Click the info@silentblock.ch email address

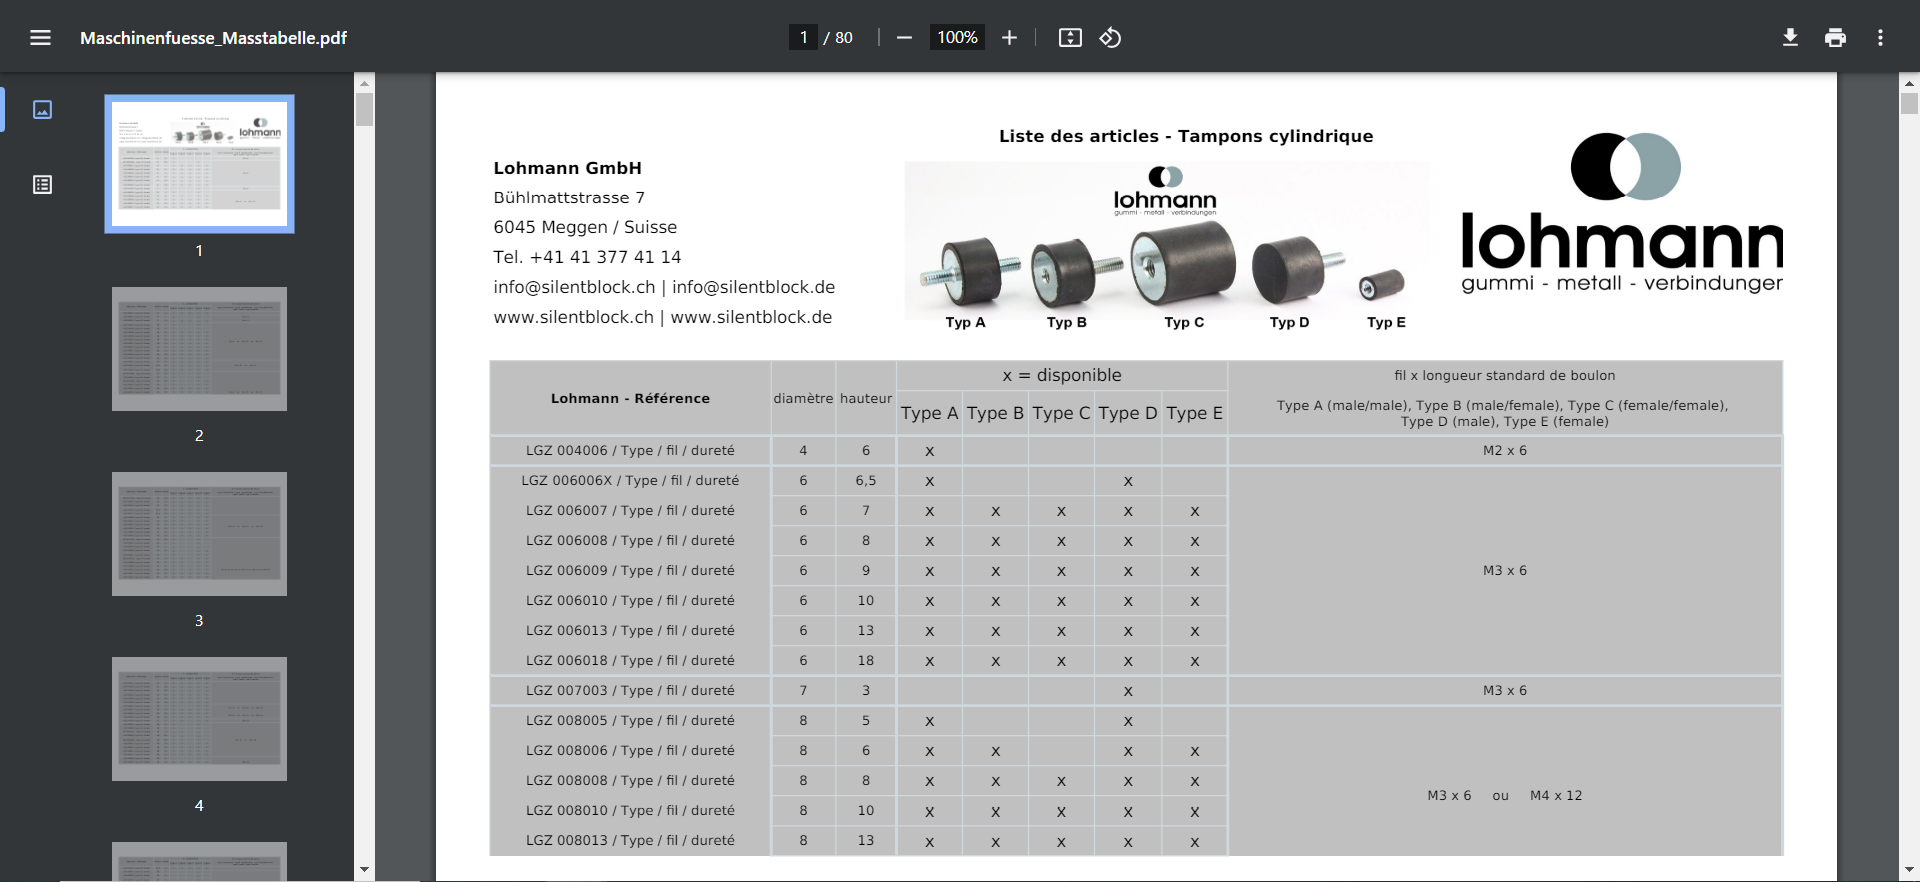[574, 288]
